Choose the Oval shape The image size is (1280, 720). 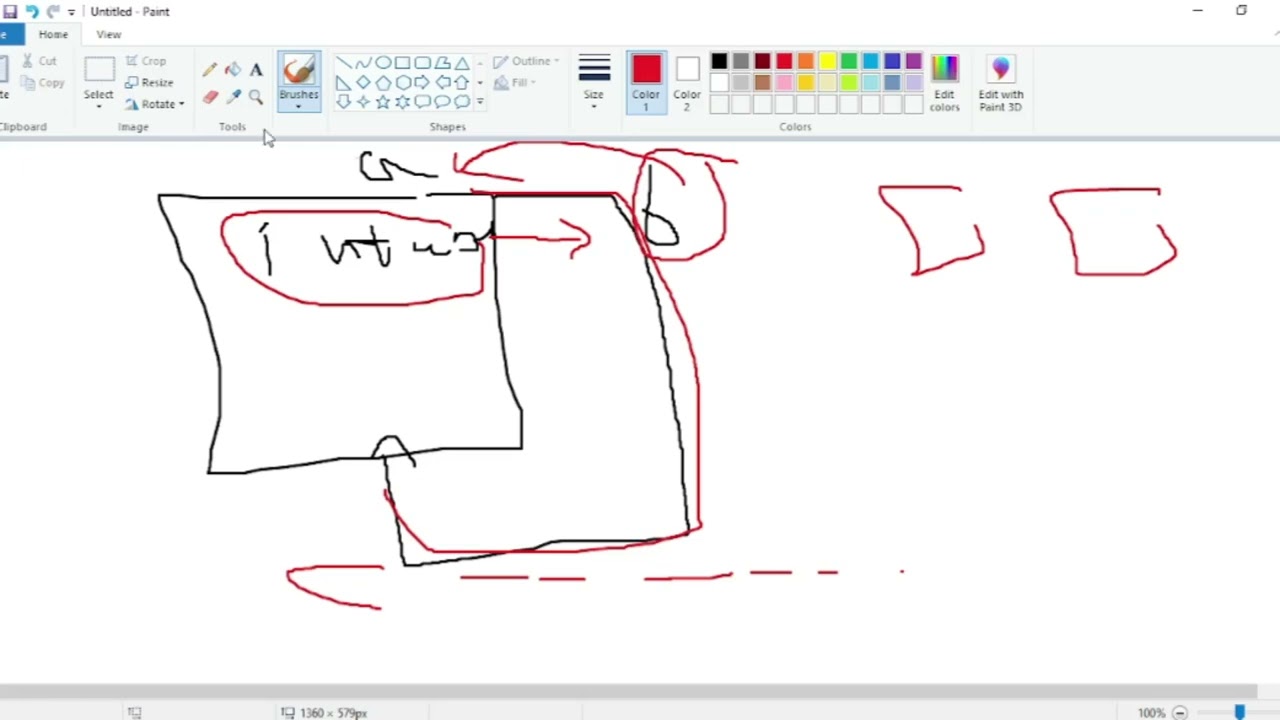(383, 63)
